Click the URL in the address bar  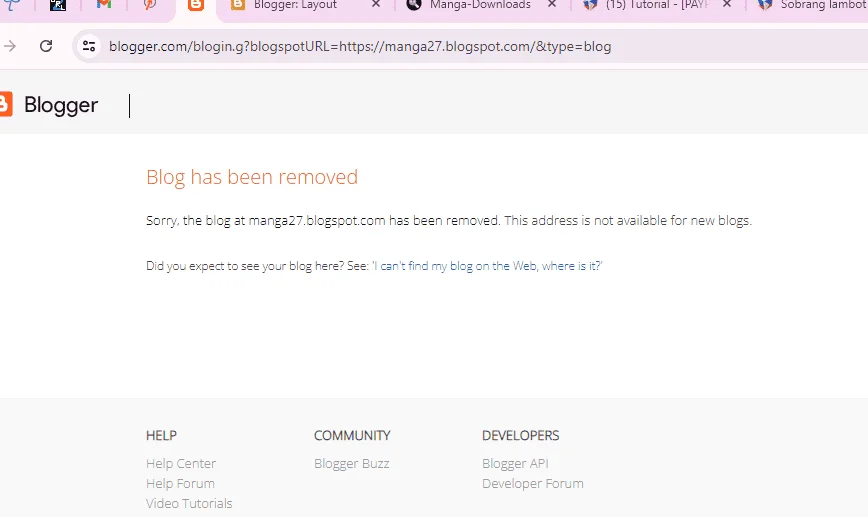click(360, 46)
